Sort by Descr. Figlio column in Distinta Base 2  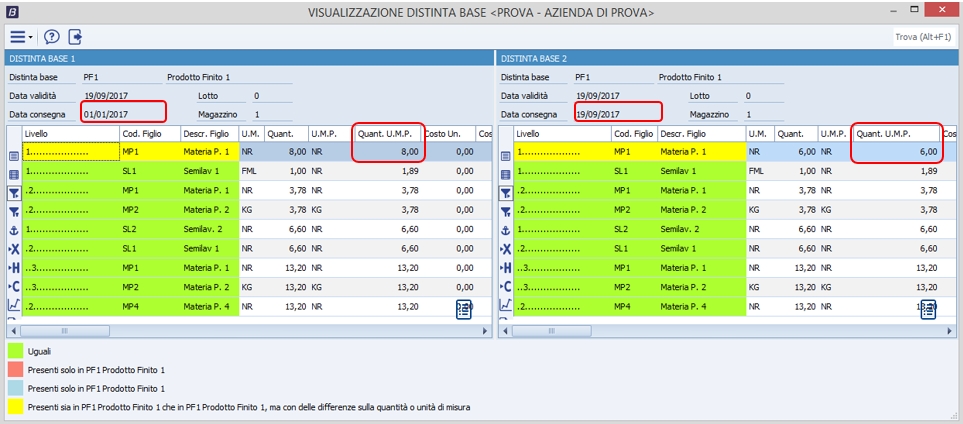point(702,133)
